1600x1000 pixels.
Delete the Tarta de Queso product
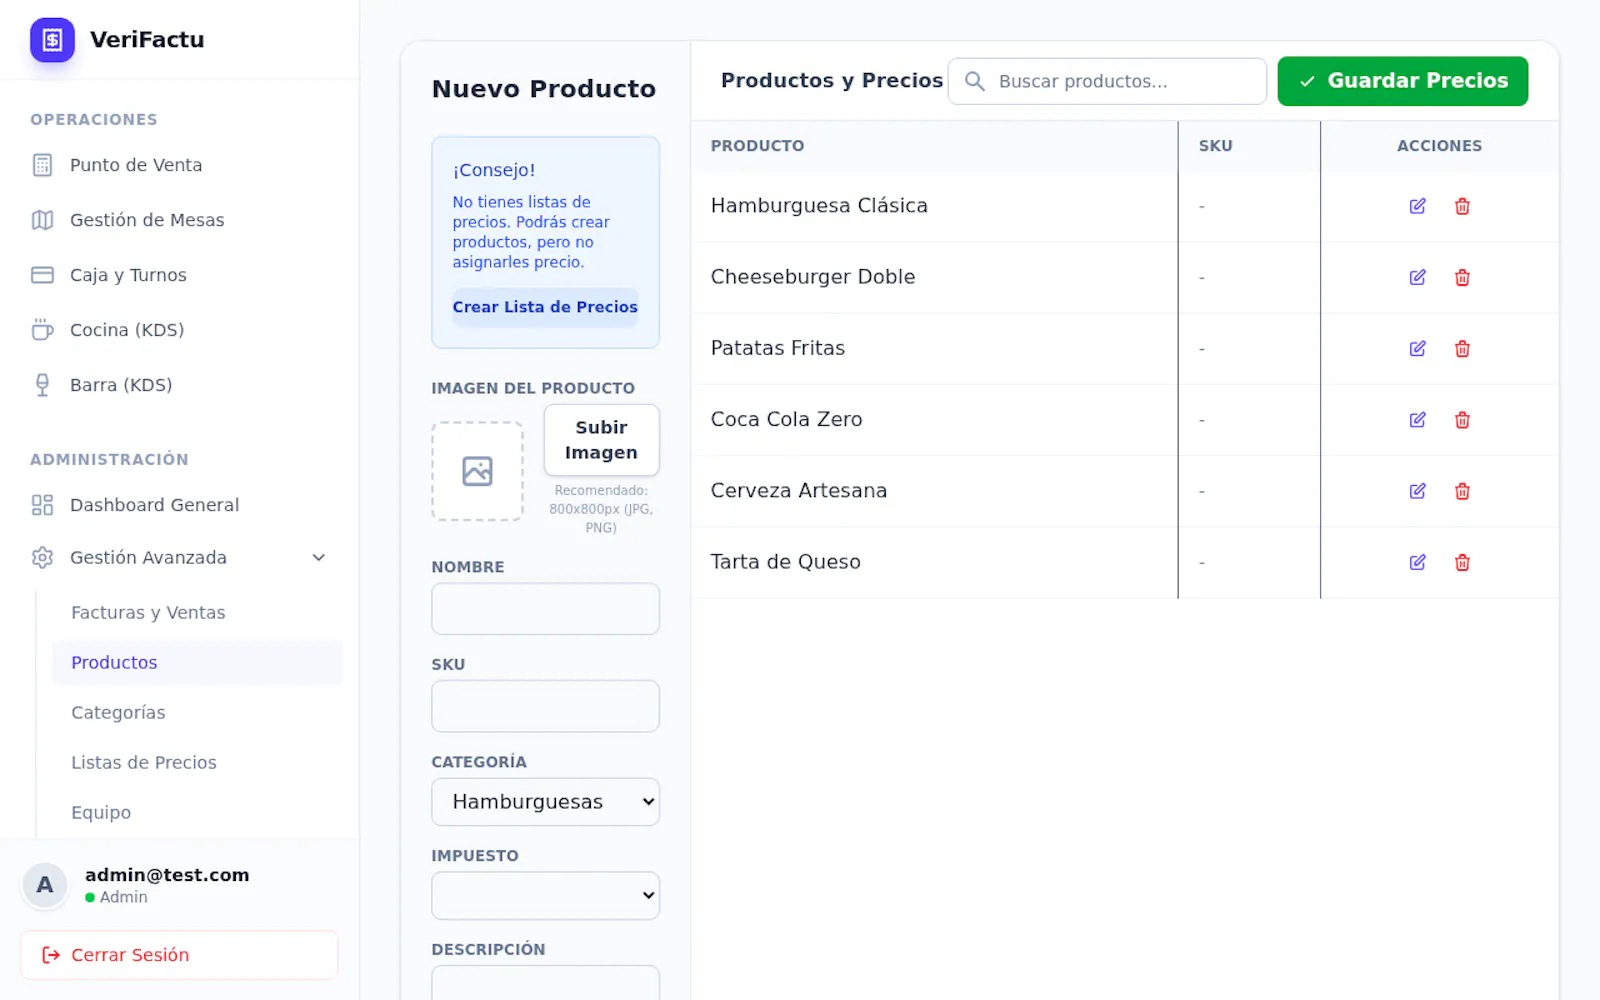[1462, 562]
